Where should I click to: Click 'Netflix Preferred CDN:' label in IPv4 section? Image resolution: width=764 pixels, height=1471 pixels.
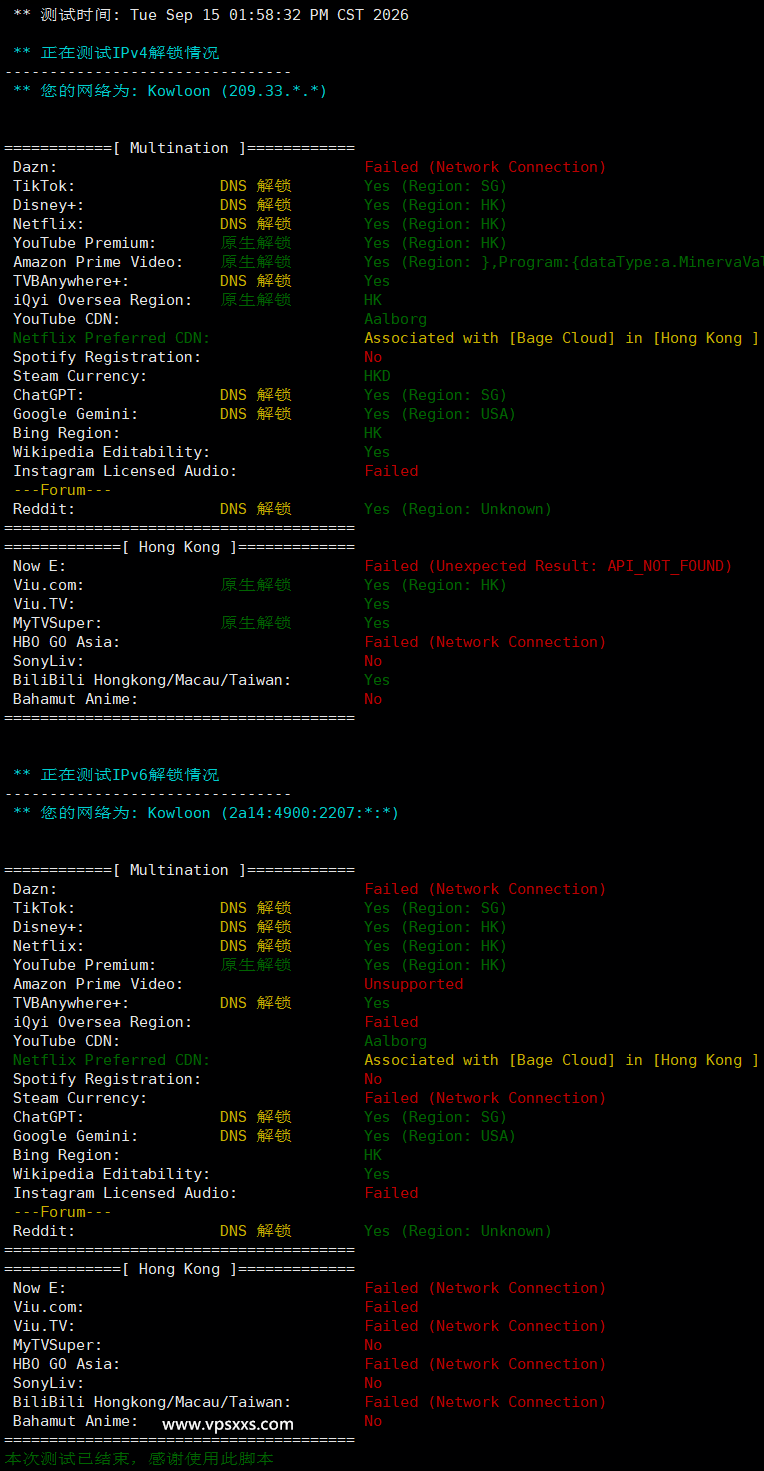[x=112, y=338]
